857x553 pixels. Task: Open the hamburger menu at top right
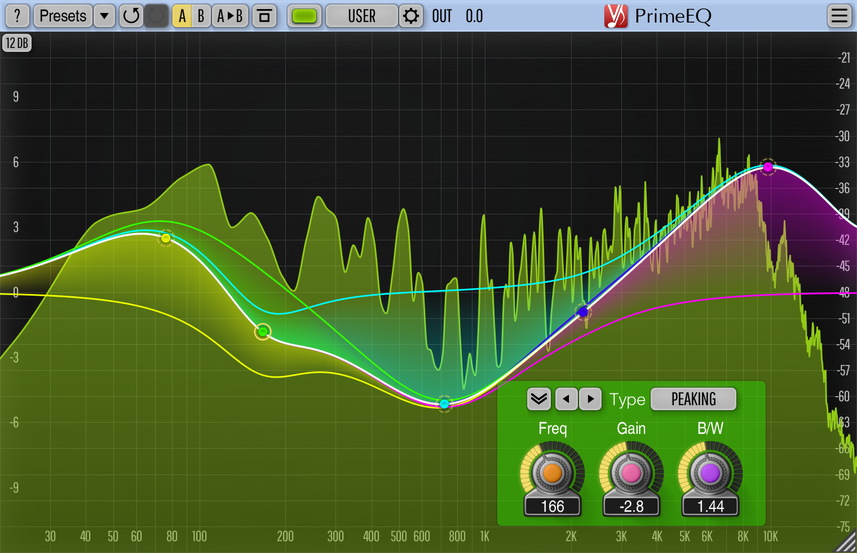(839, 16)
